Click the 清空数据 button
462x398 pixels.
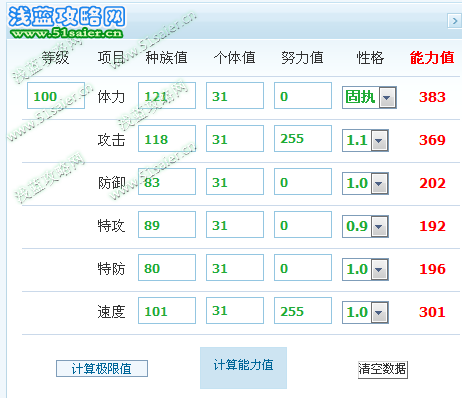[x=383, y=369]
